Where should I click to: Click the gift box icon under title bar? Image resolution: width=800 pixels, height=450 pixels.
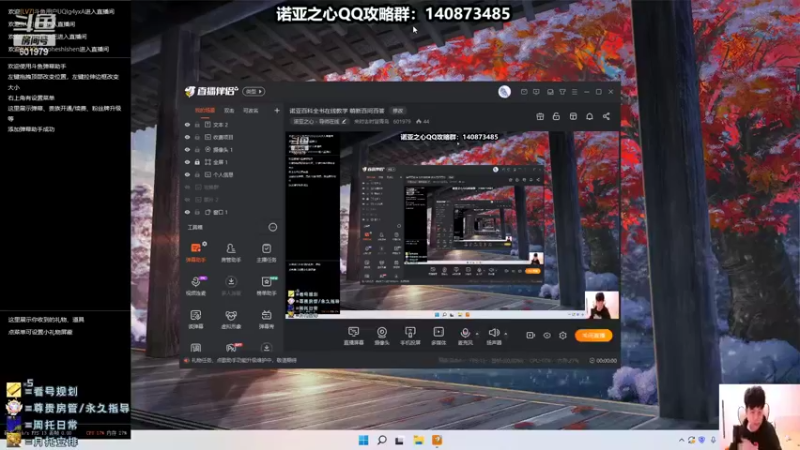[x=540, y=116]
